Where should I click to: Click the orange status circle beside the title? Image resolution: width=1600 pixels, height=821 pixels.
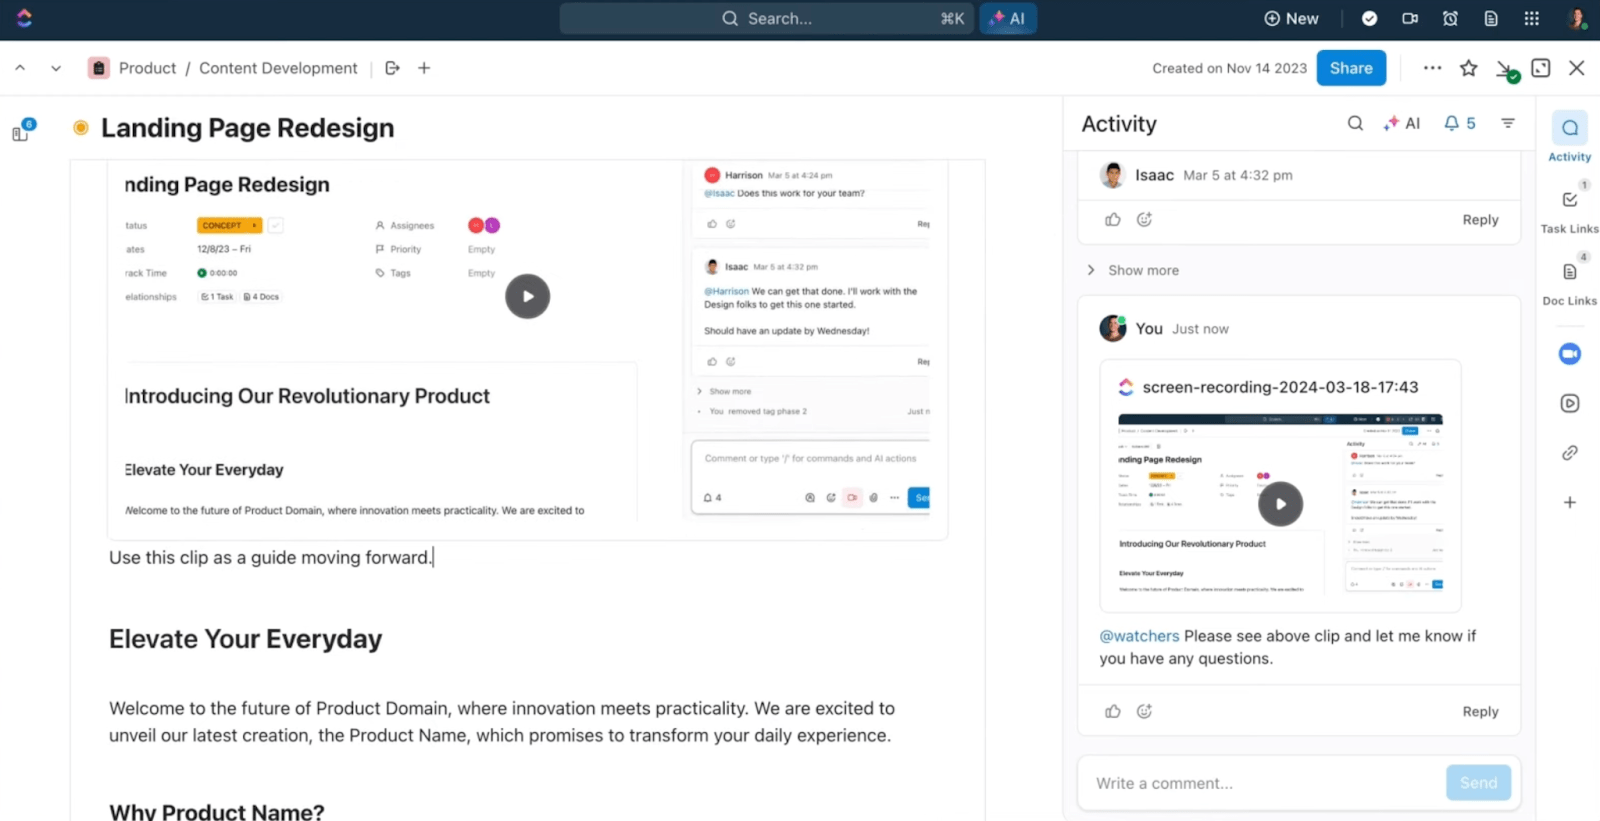(81, 127)
